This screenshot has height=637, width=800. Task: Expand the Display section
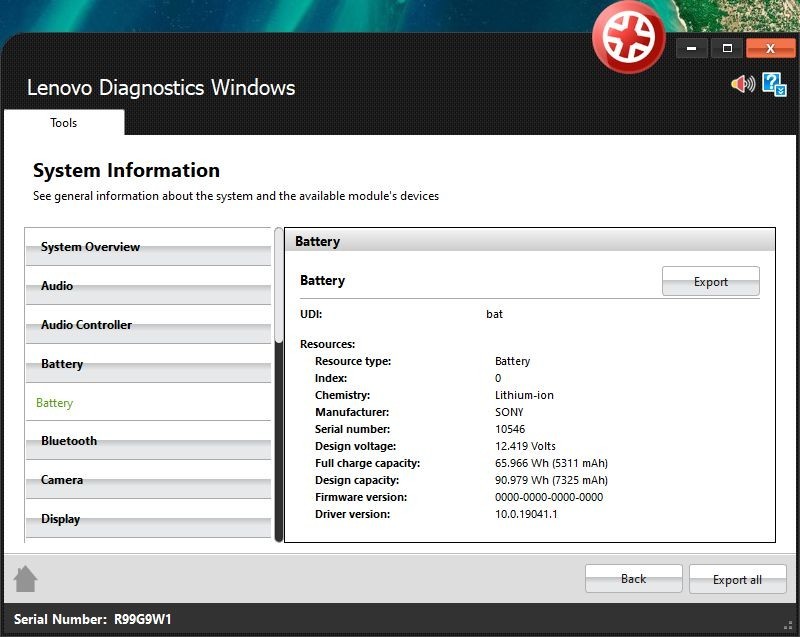pyautogui.click(x=148, y=519)
